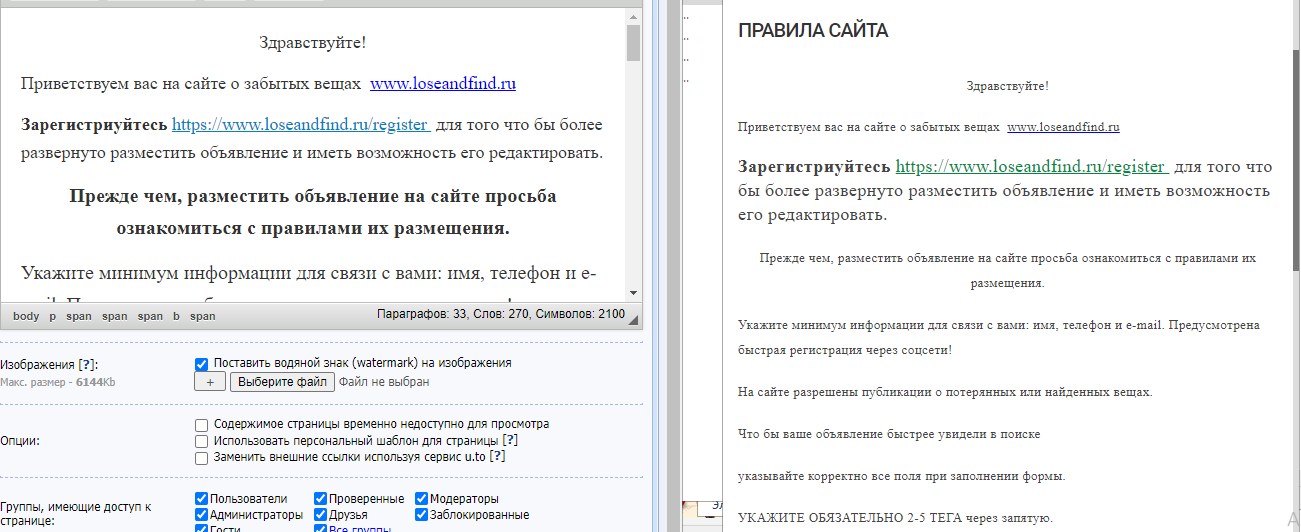Click help [?] next to Изображения label
1301x532 pixels.
click(x=88, y=365)
